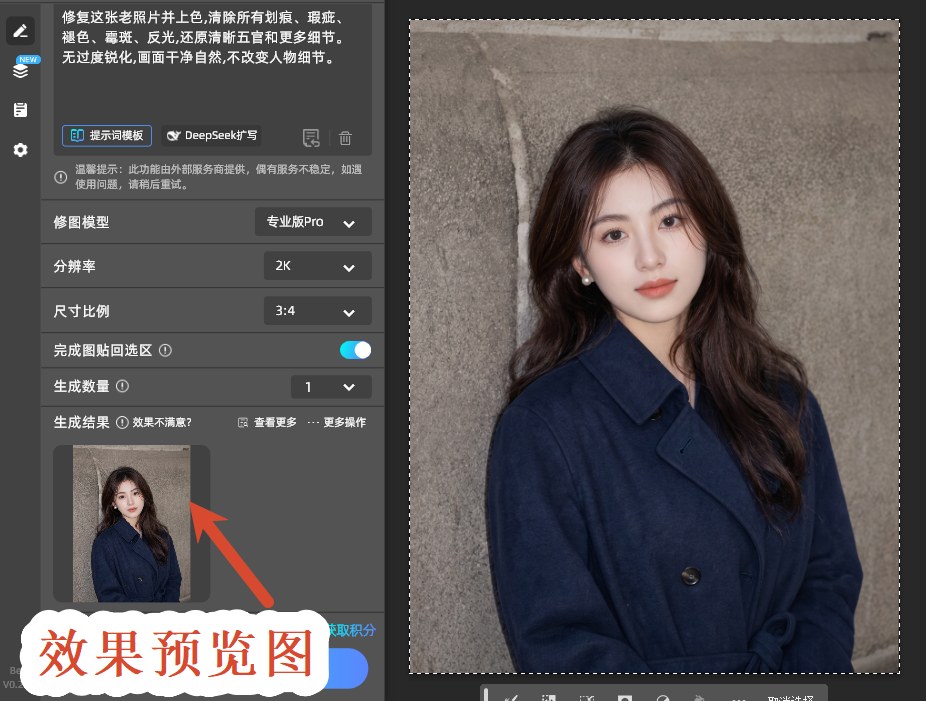The height and width of the screenshot is (701, 926).
Task: Click the save prompt icon beside trash
Action: [x=311, y=138]
